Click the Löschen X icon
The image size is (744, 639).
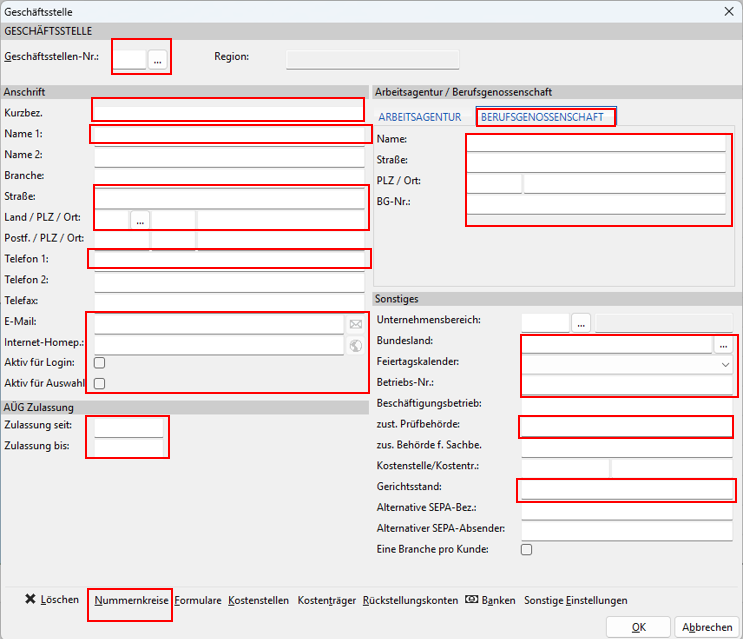pos(30,599)
